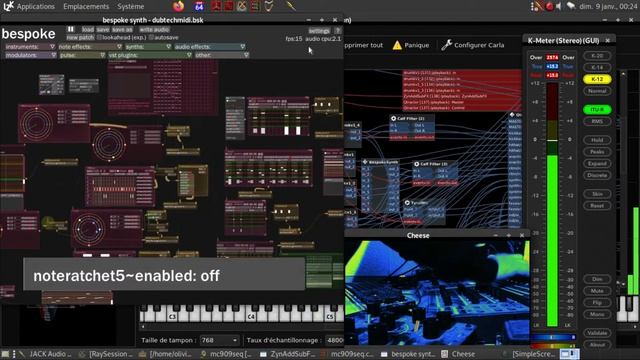The image size is (640, 360).
Task: Toggle the RMS mode in K-Meter
Action: click(x=597, y=122)
